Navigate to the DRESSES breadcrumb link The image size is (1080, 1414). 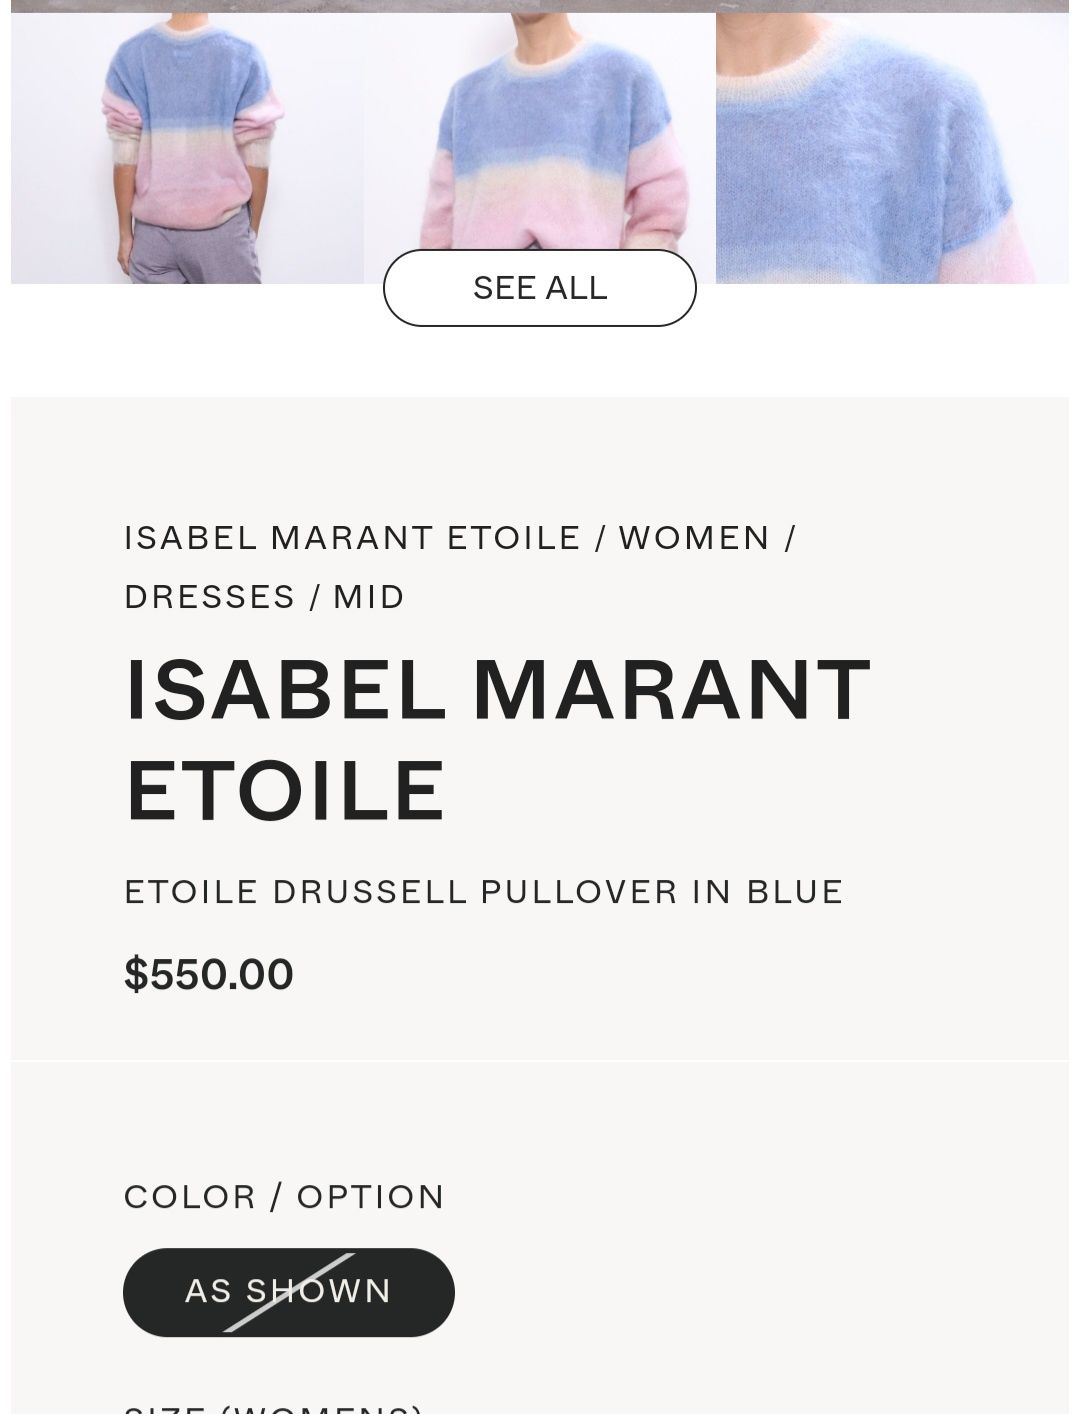tap(210, 597)
